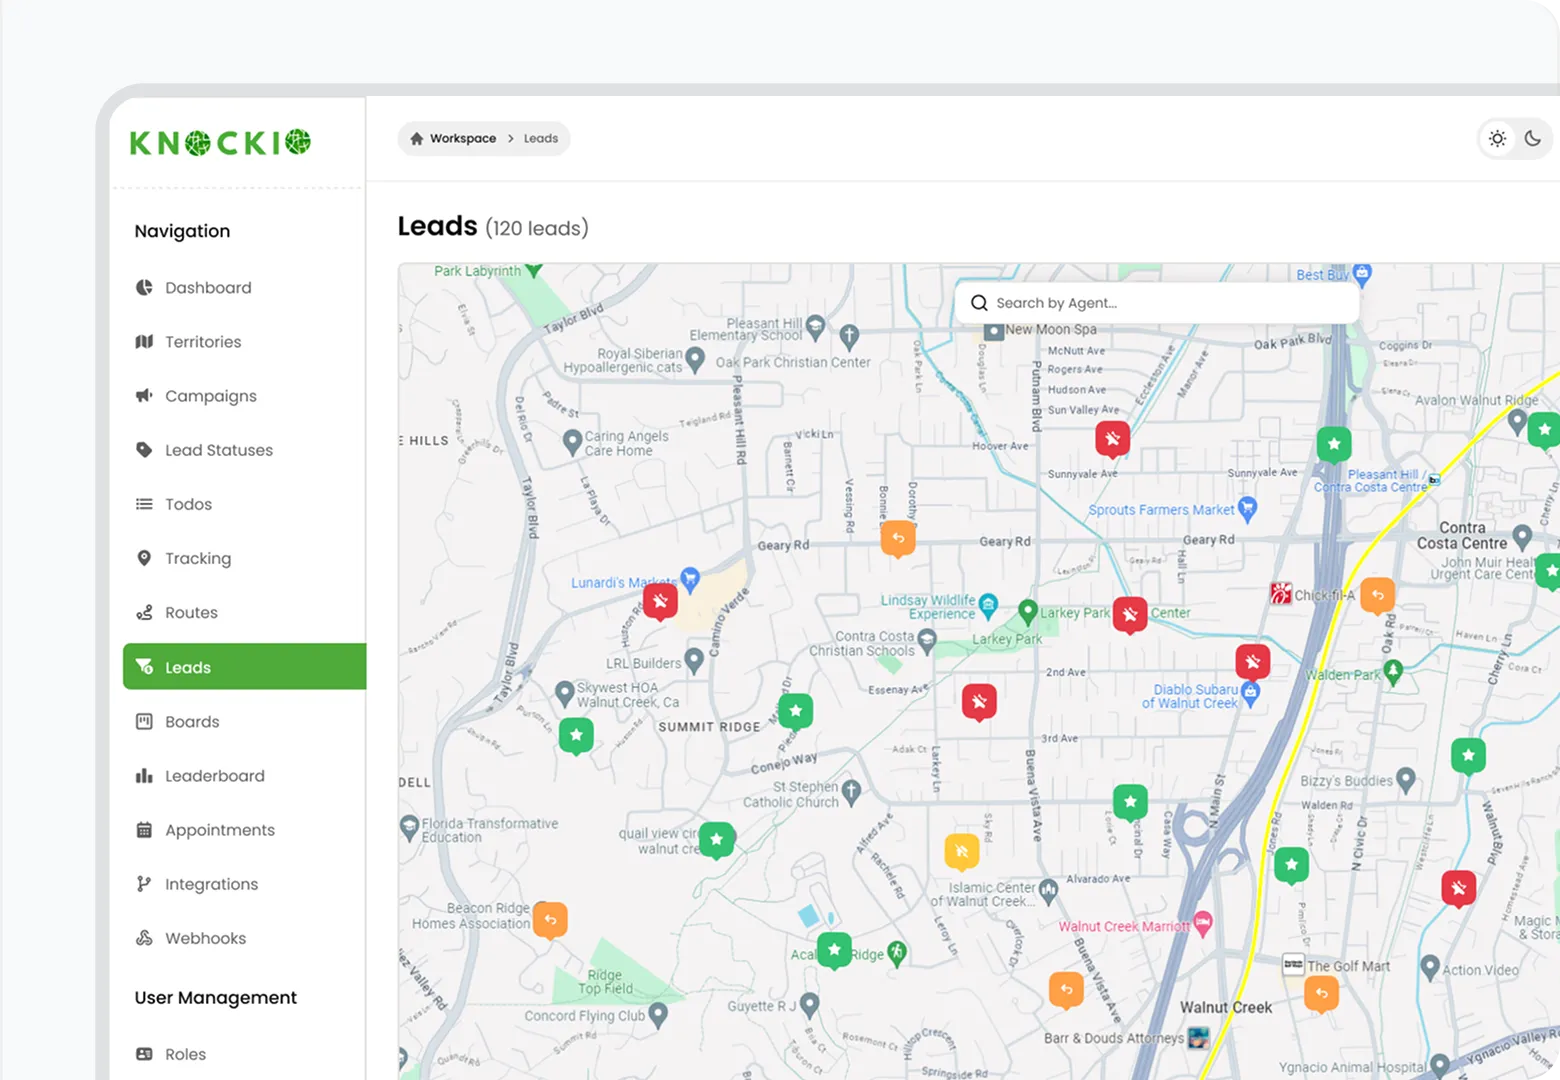Click the "Contra Costa Centre" map label
The height and width of the screenshot is (1080, 1560).
[x=1462, y=535]
